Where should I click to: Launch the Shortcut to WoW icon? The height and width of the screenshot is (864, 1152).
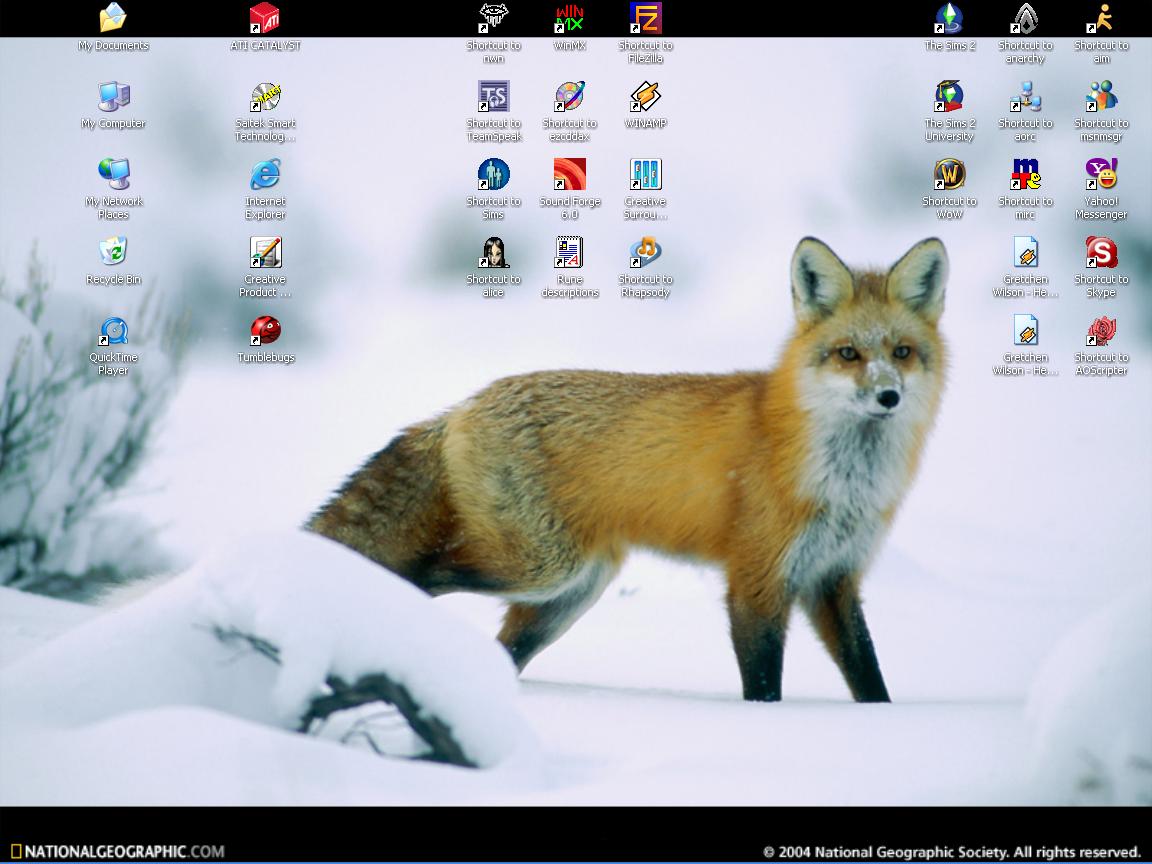[x=949, y=175]
